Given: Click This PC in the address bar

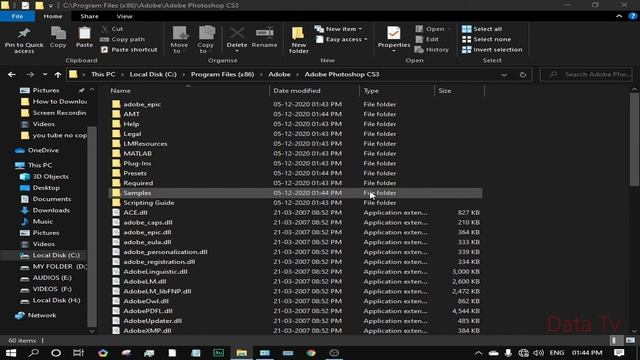Looking at the screenshot, I should pyautogui.click(x=103, y=74).
